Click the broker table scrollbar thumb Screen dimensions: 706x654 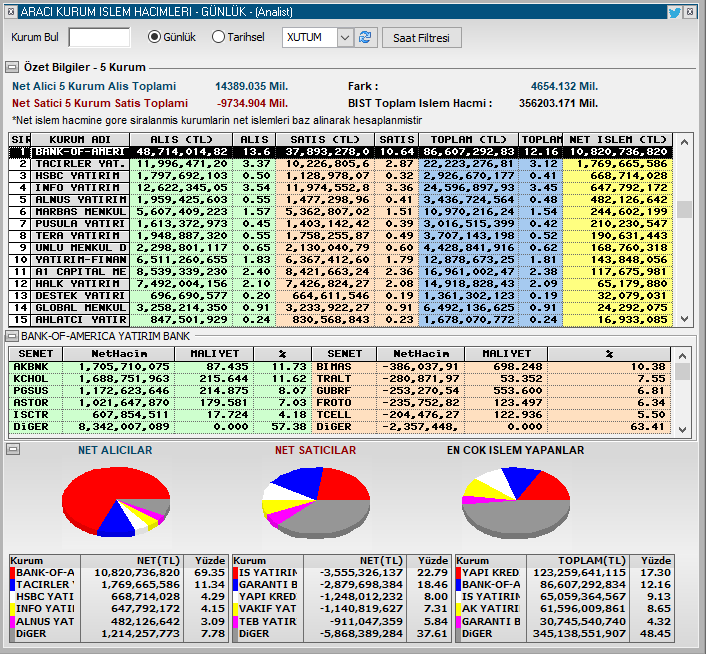pos(684,209)
